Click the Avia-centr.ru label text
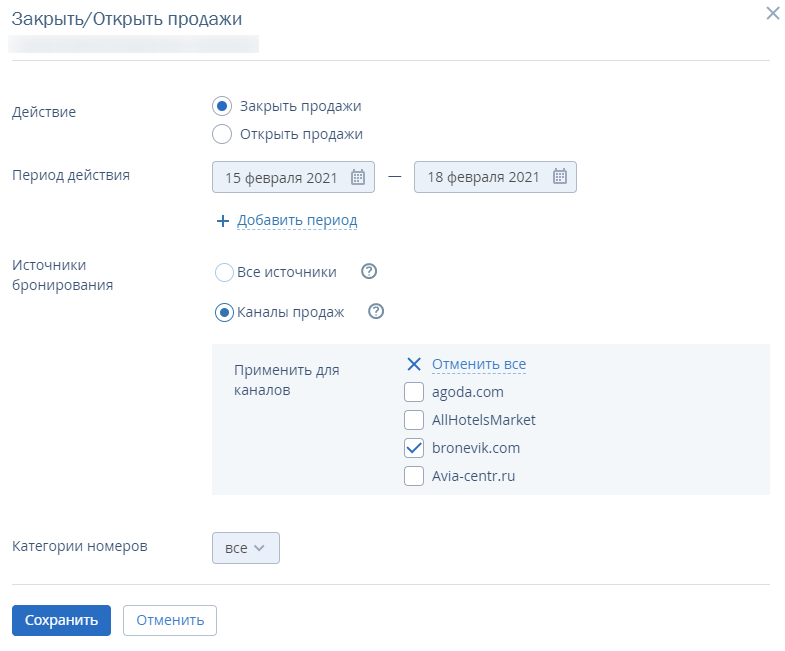The height and width of the screenshot is (651, 785). [474, 476]
